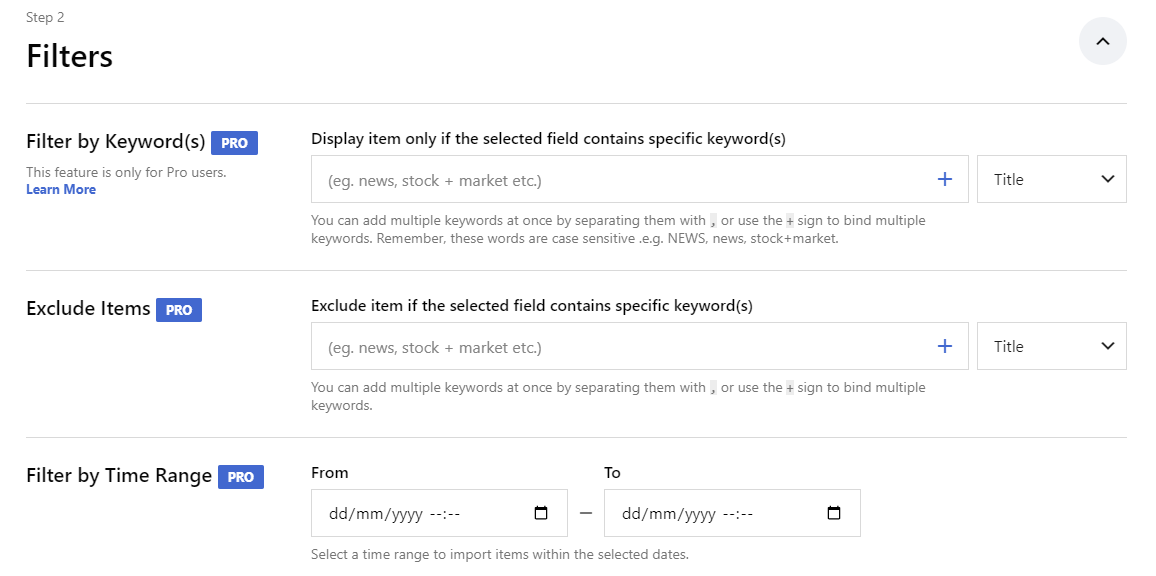
Task: Open the calendar picker for the From date
Action: click(x=541, y=512)
